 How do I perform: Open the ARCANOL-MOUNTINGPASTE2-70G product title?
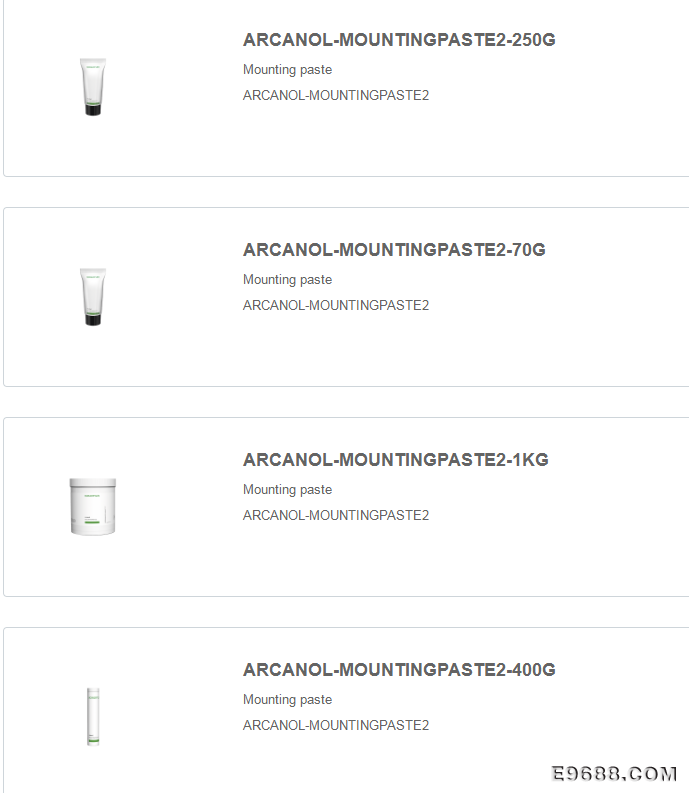tap(394, 249)
